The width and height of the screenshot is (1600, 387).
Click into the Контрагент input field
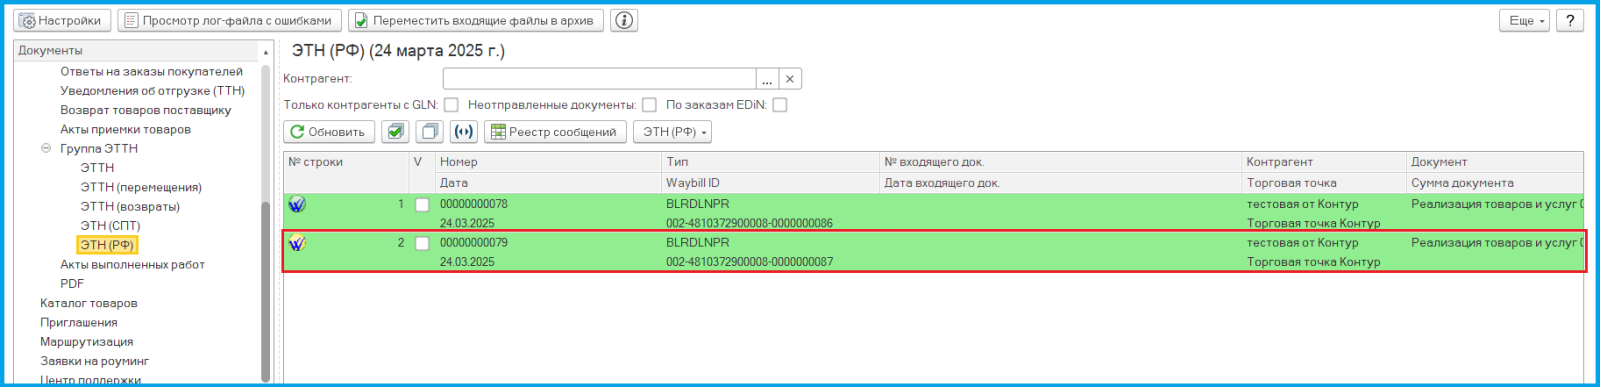click(x=599, y=79)
